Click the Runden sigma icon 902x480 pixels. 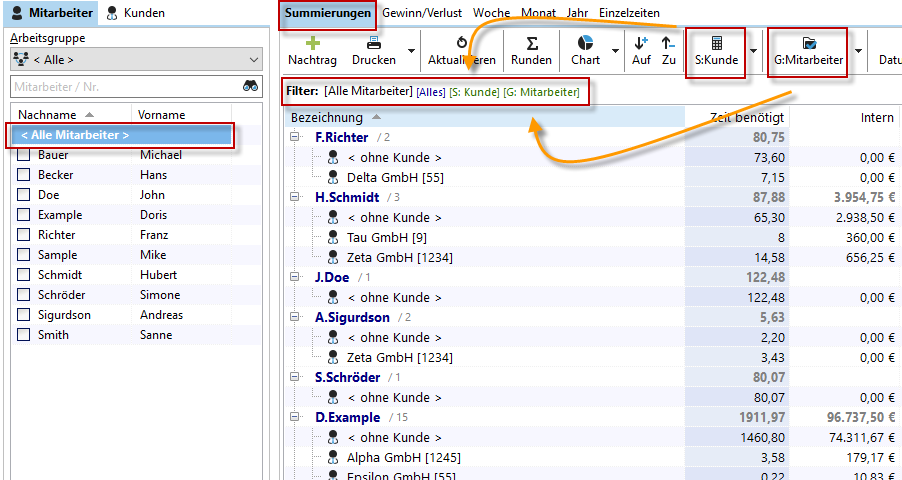[531, 44]
